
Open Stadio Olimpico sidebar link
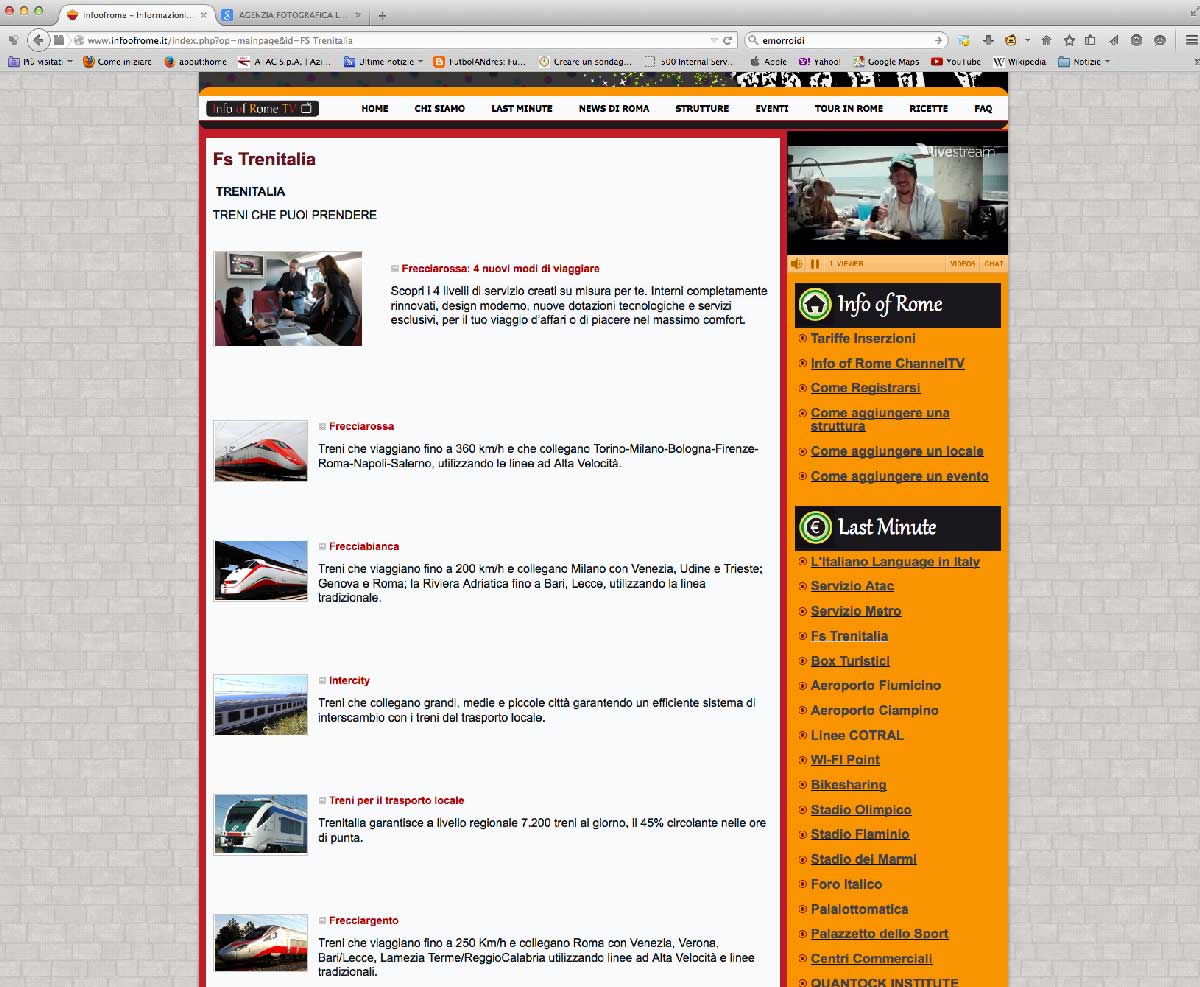(x=861, y=810)
